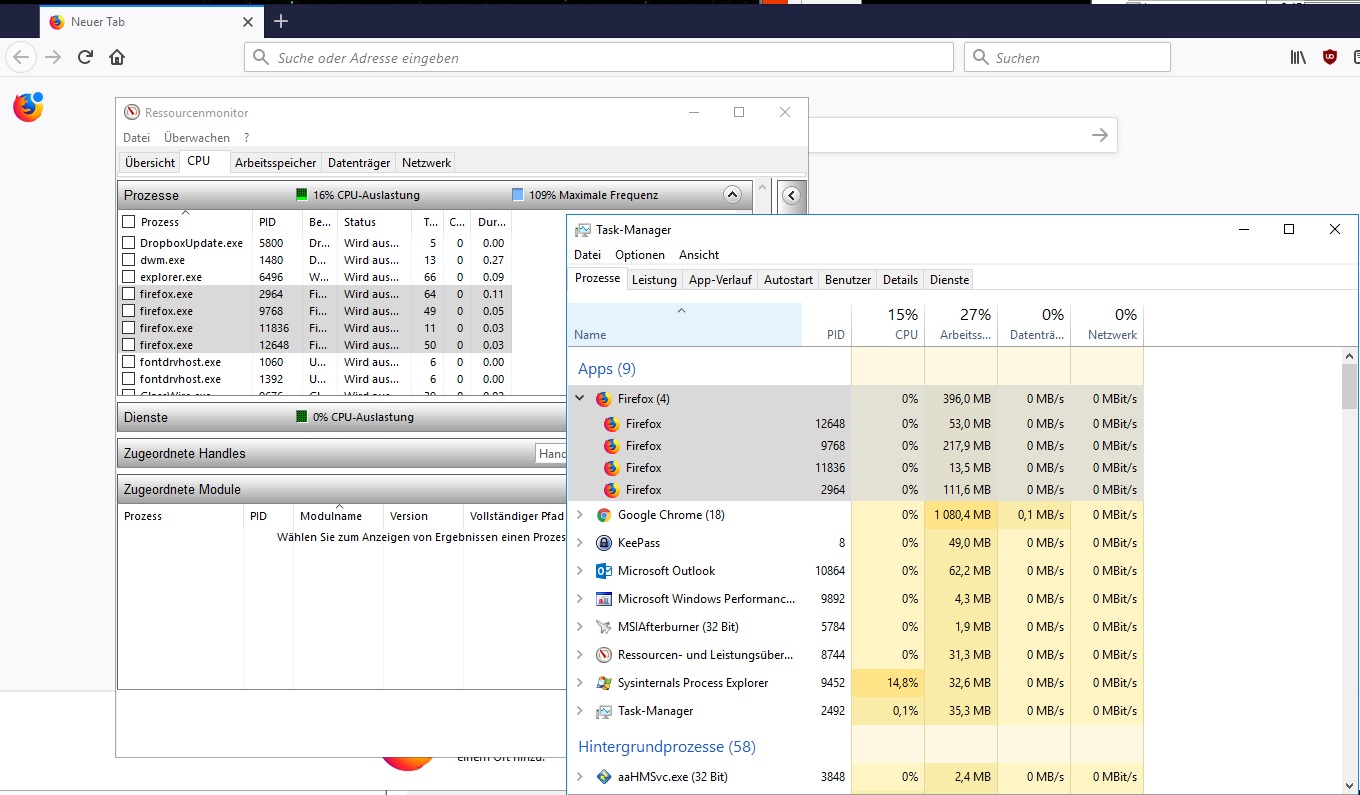
Task: Check firefox.exe PID 2964 checkbox
Action: [x=128, y=294]
